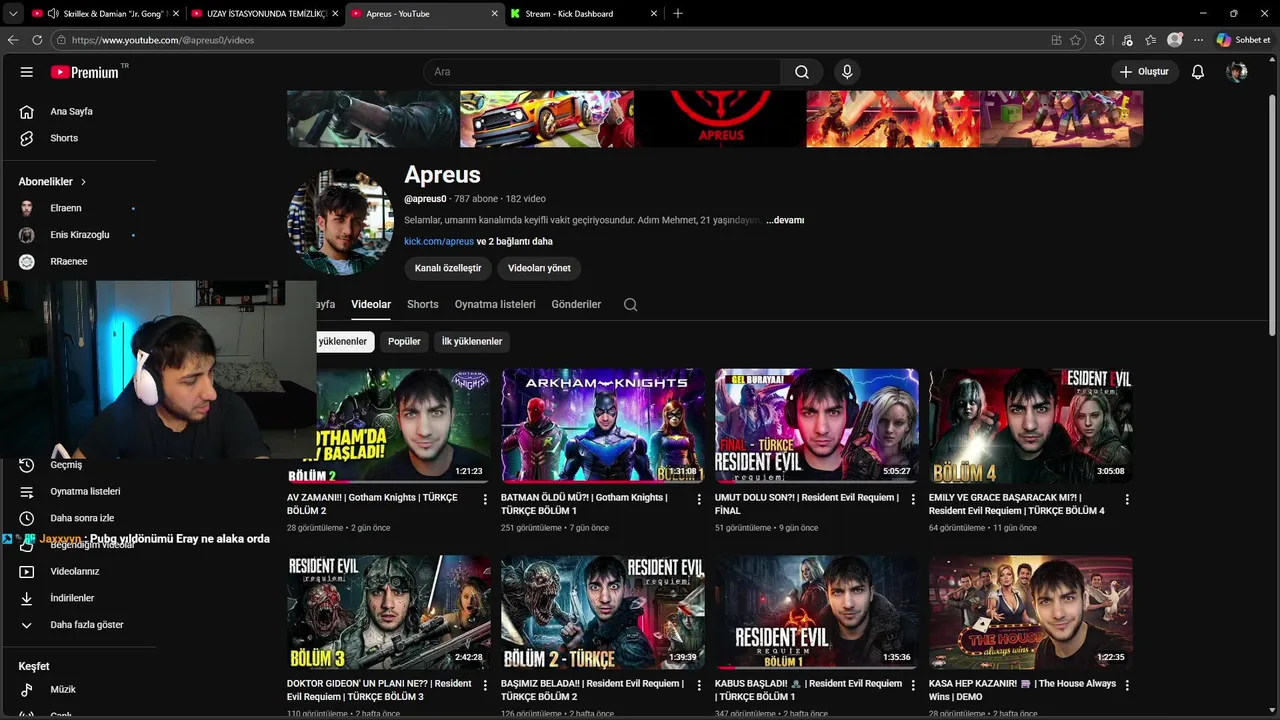The height and width of the screenshot is (720, 1280).
Task: Switch to UZAY İSTASYONUNDA browser tab
Action: point(264,13)
